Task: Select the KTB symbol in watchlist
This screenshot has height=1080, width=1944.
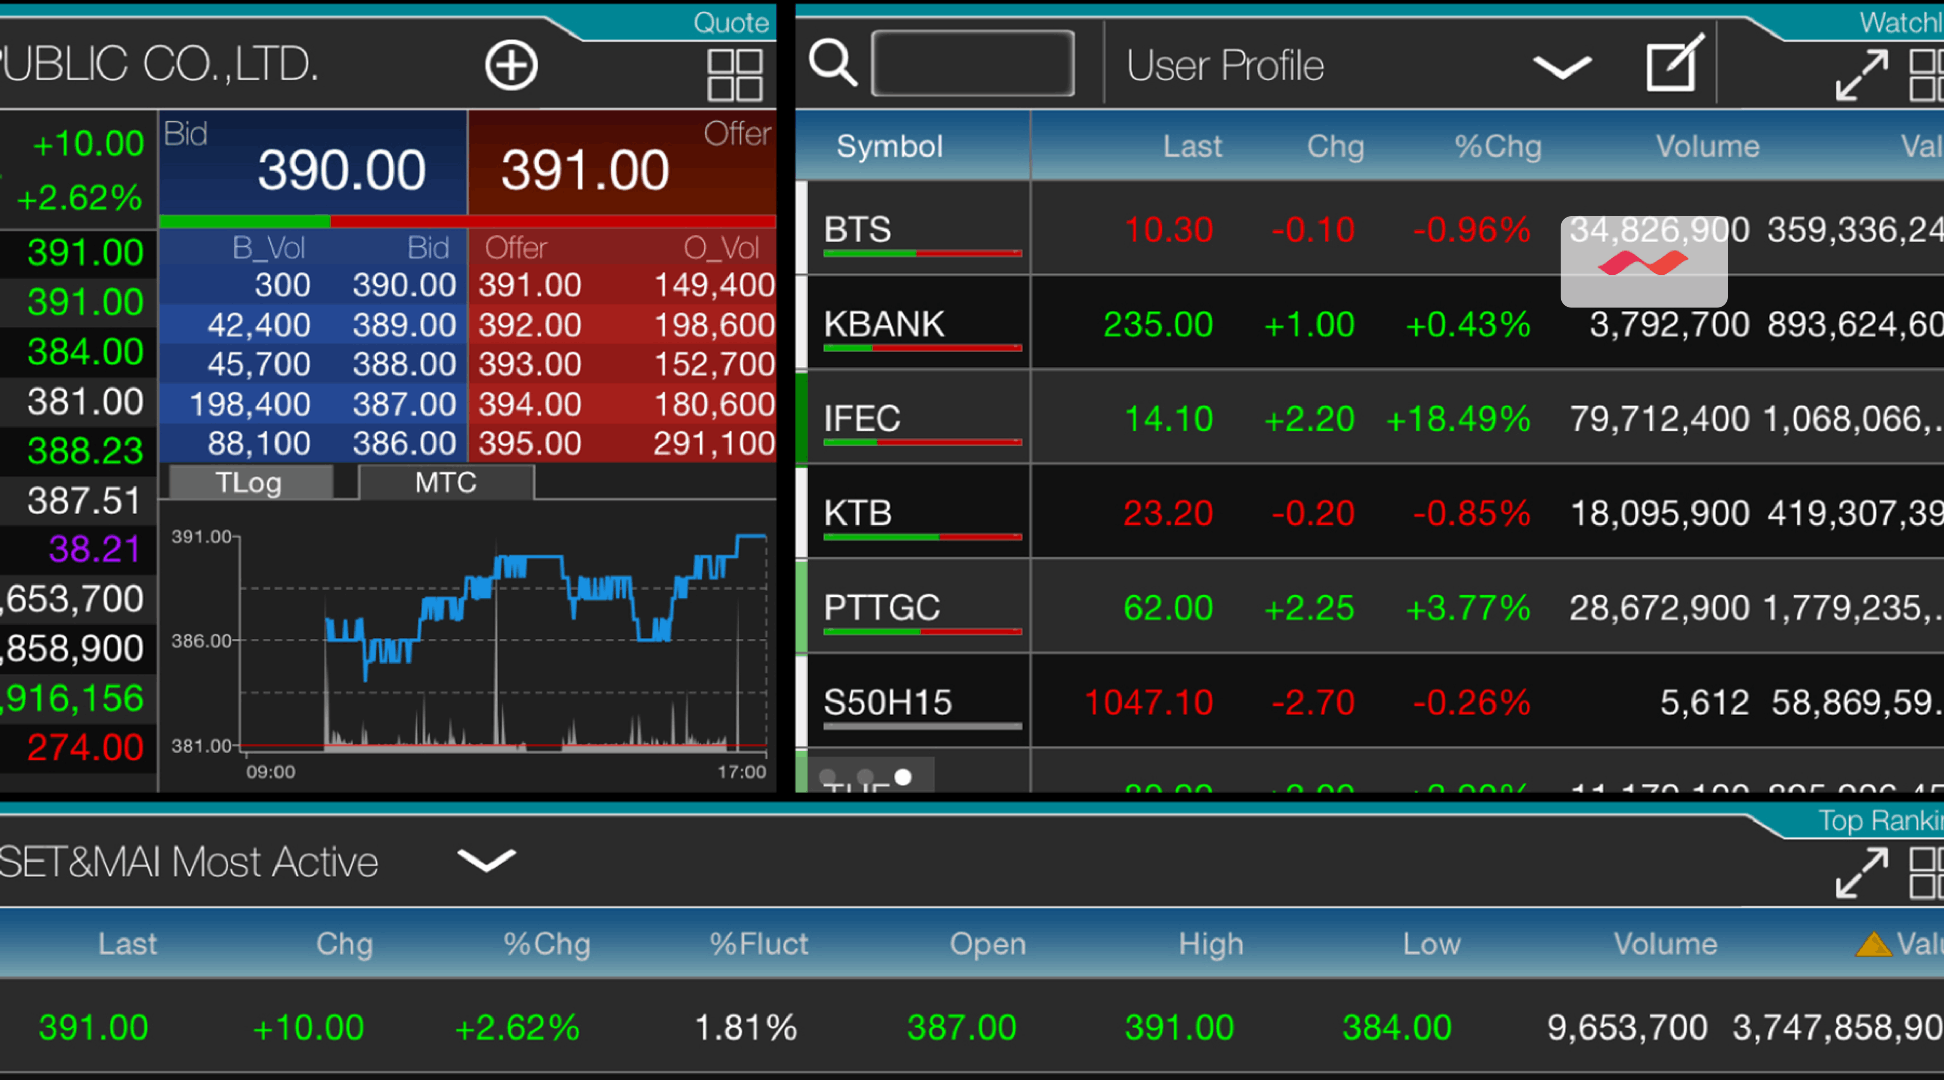Action: (x=858, y=513)
